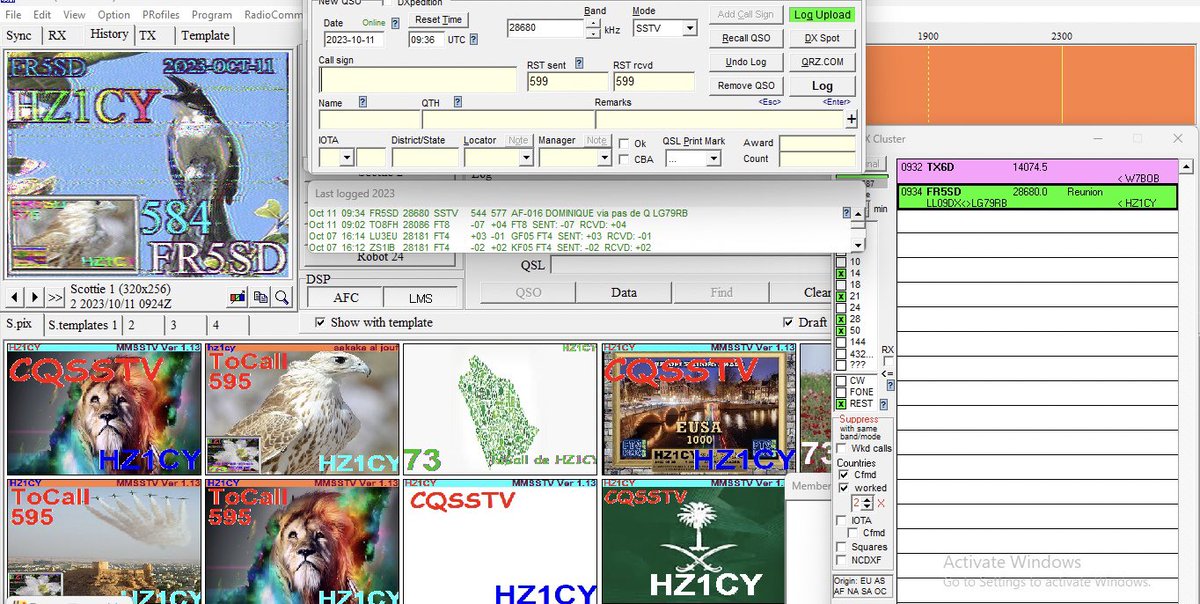1200x604 pixels.
Task: Open the Option menu
Action: click(113, 14)
